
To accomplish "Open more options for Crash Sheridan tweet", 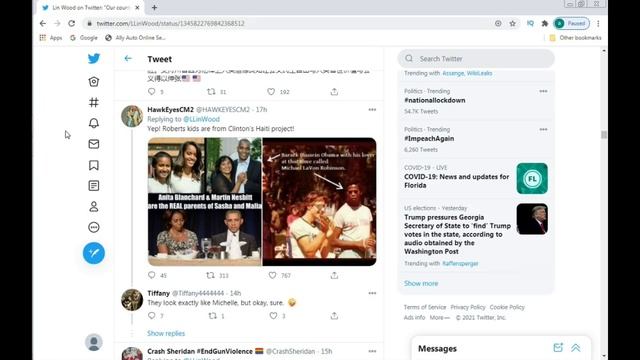I will [372, 351].
